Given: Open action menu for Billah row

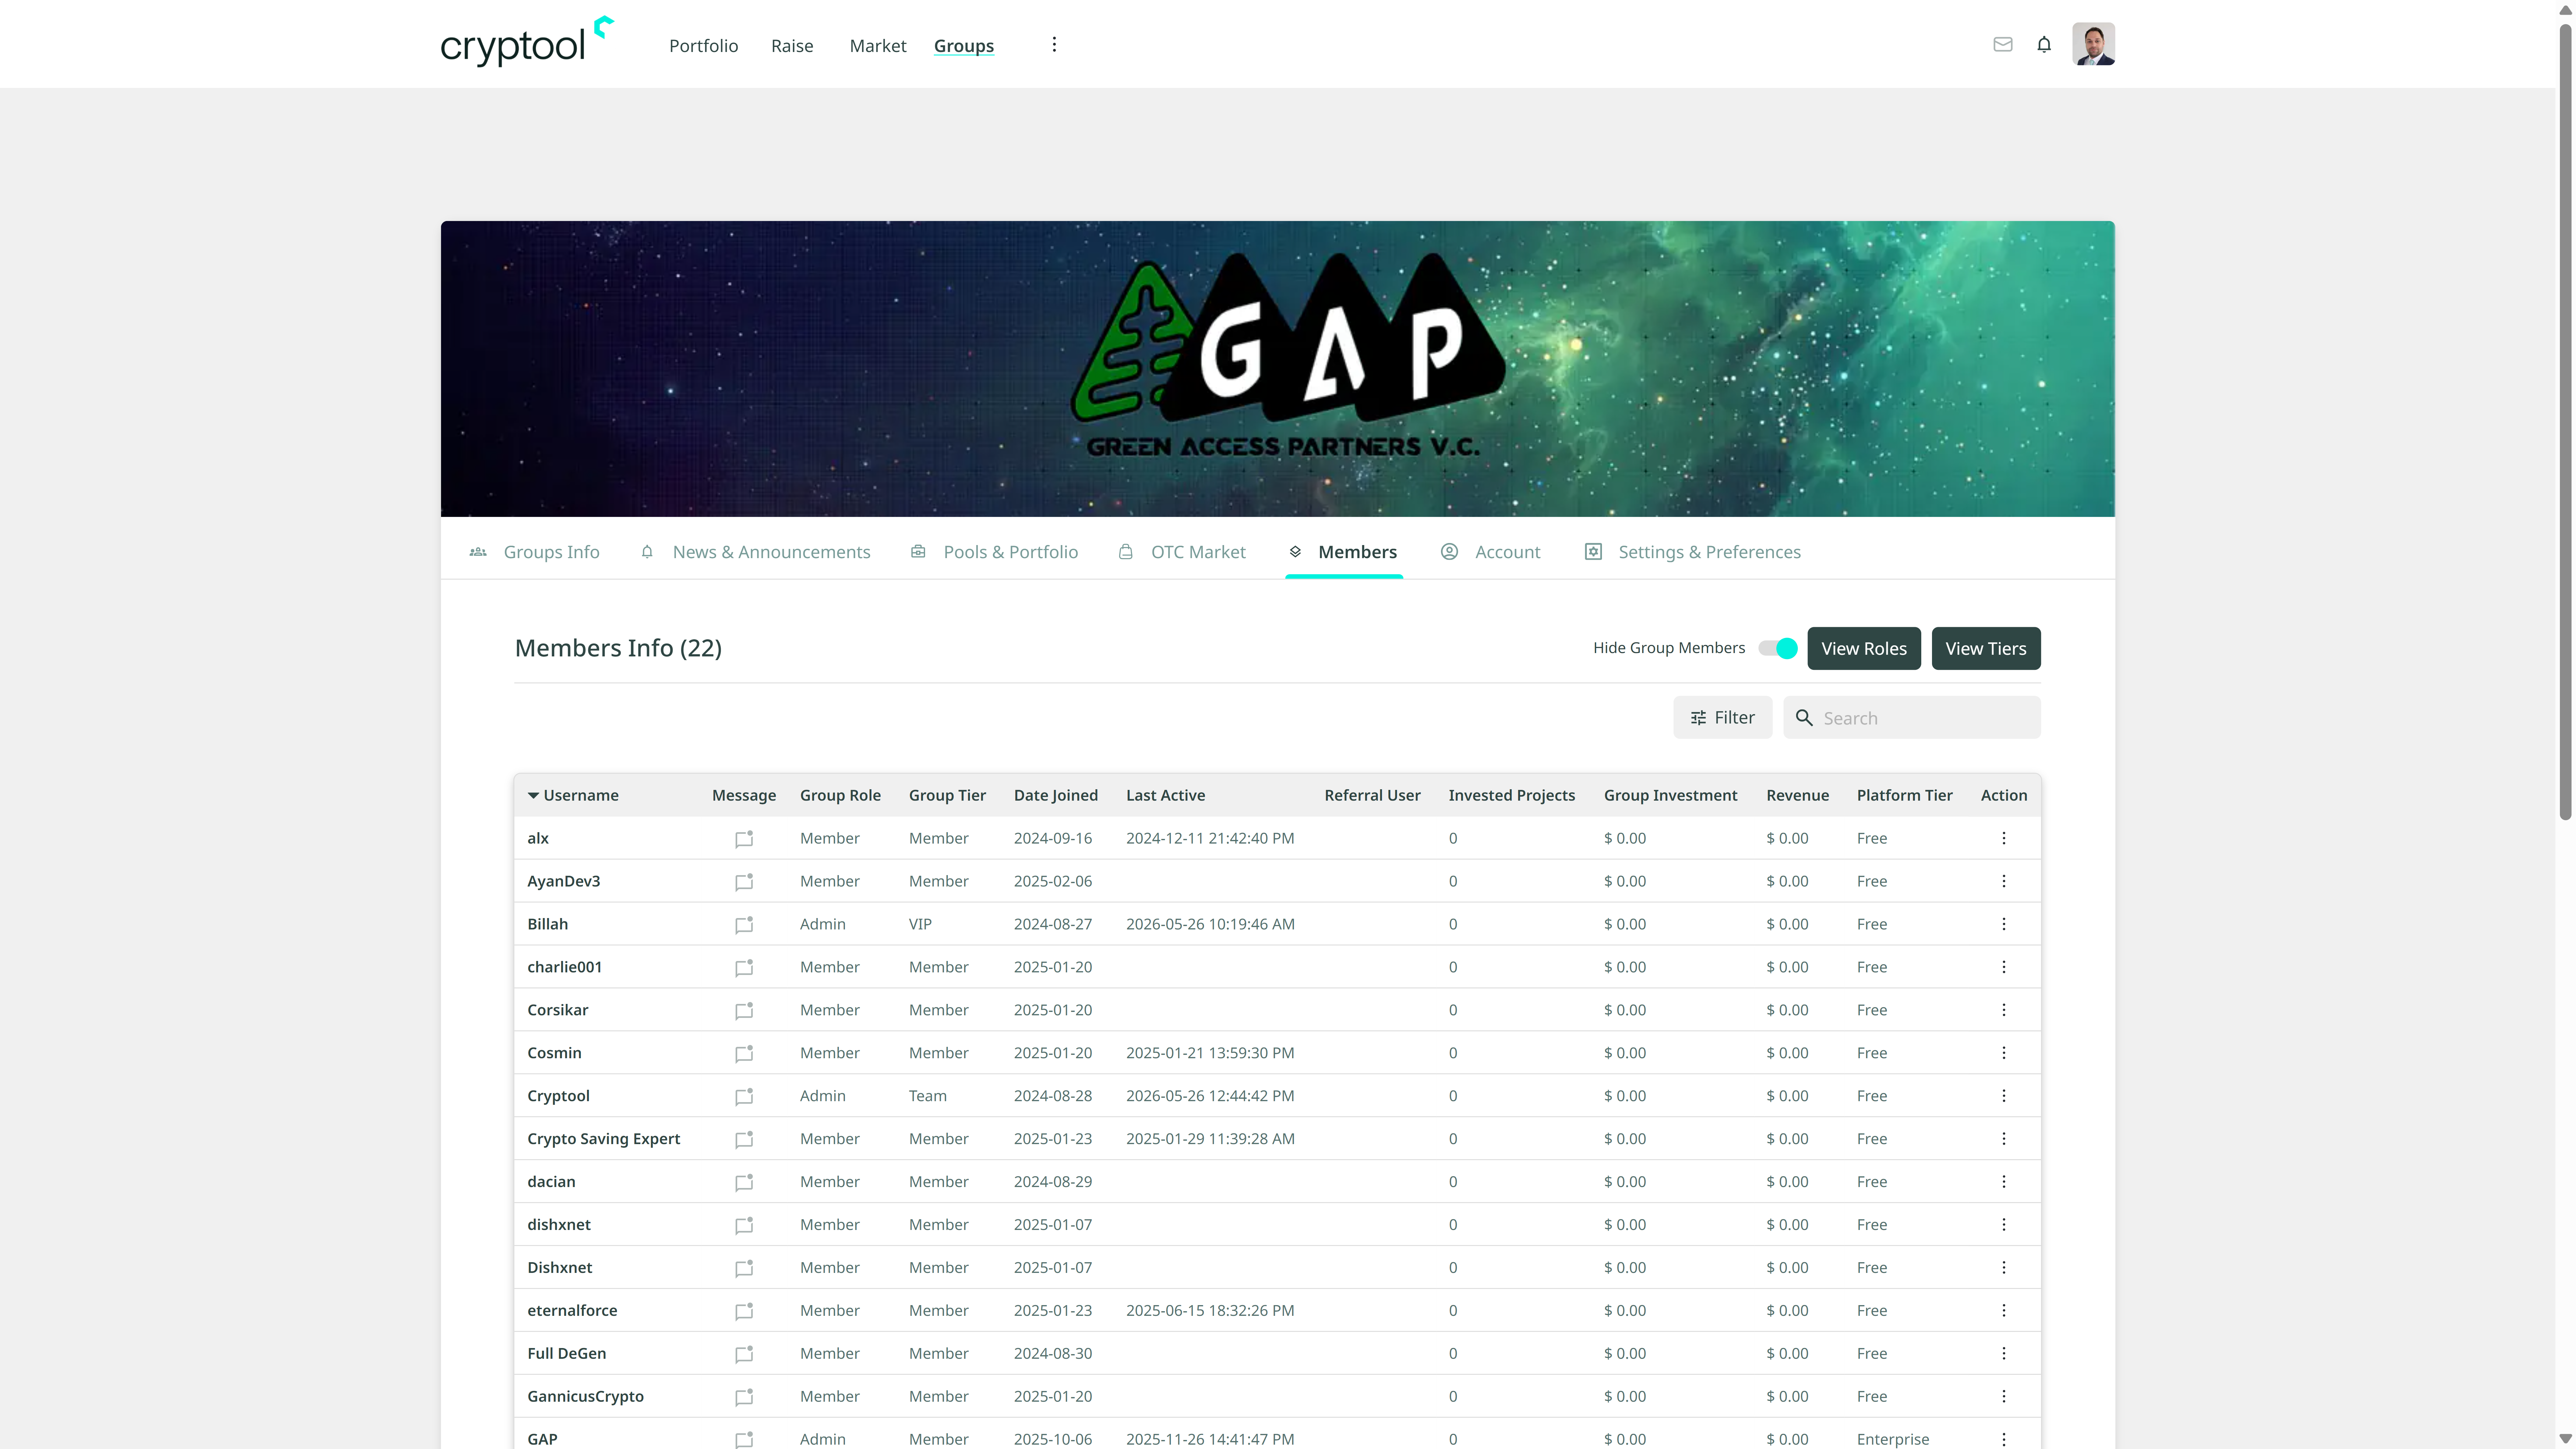Looking at the screenshot, I should coord(2004,924).
